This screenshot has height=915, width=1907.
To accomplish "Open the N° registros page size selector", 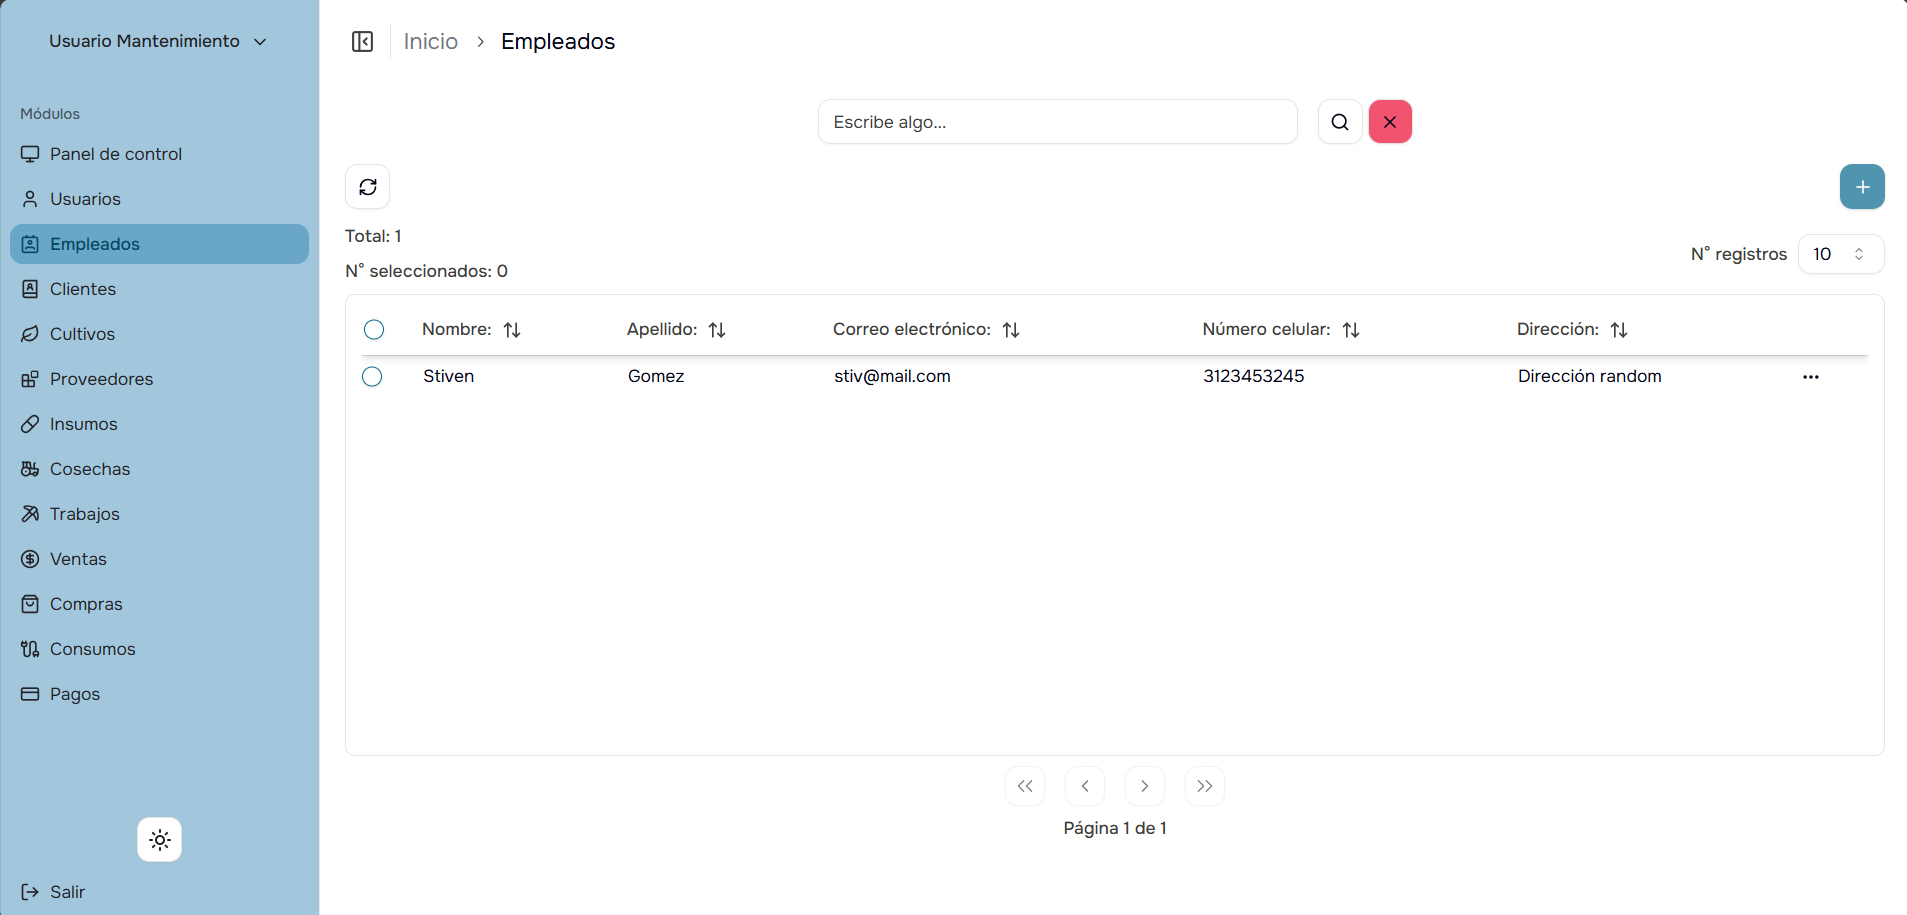I will (x=1840, y=254).
